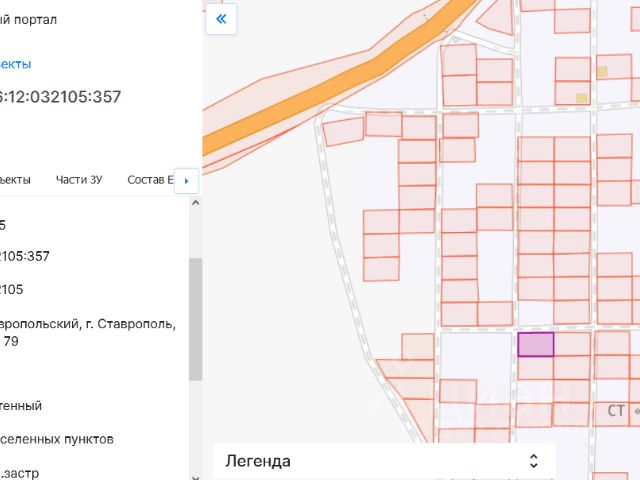Screen dimensions: 640x480
Task: Click the info panel scrollbar thumb
Action: [x=196, y=319]
